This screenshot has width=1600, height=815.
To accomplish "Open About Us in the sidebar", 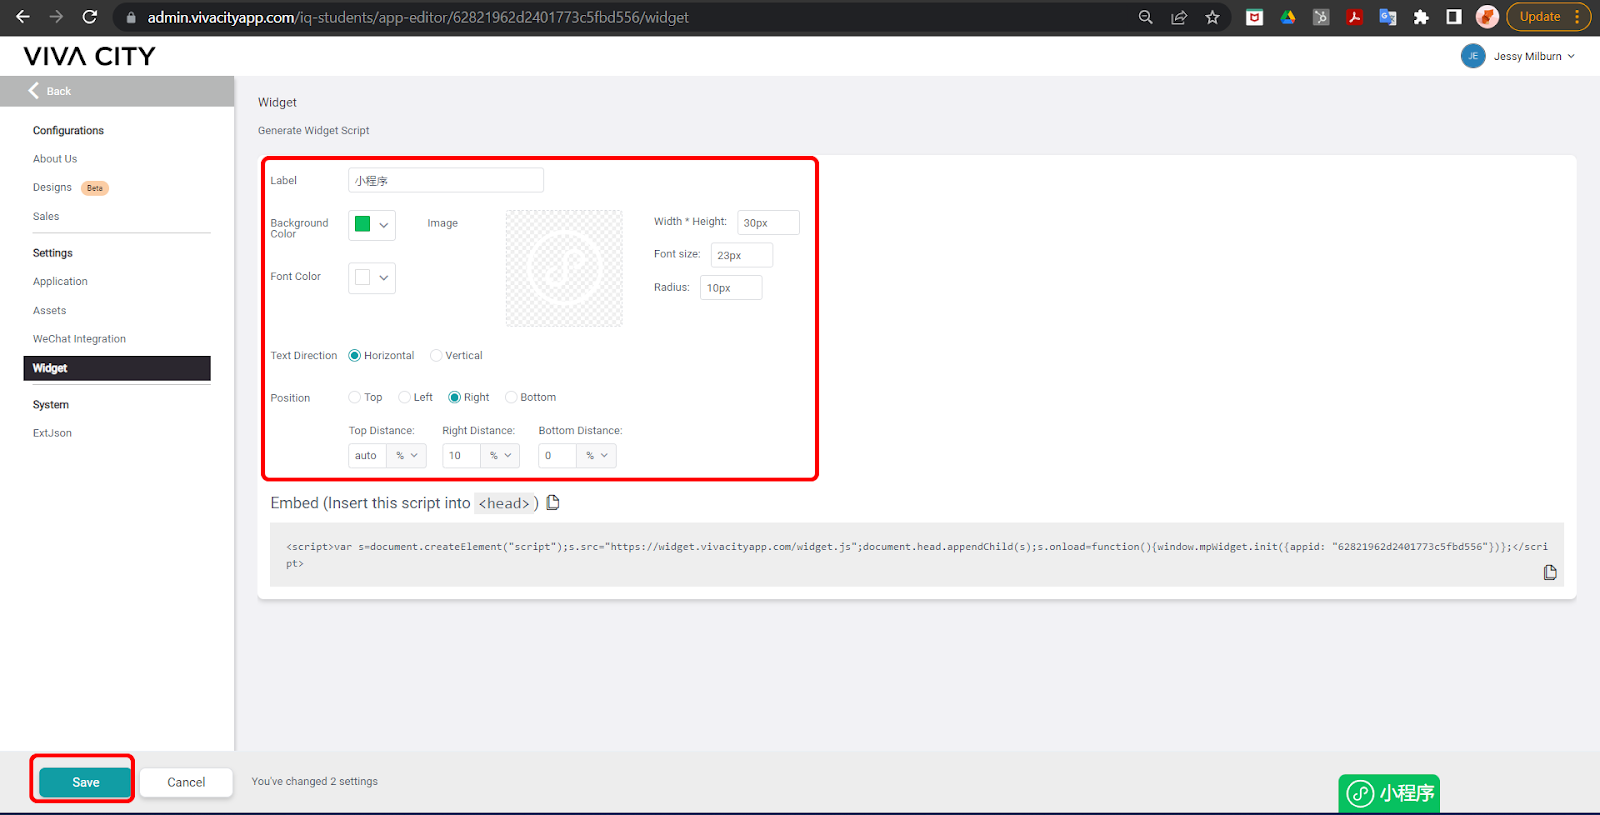I will click(x=55, y=159).
